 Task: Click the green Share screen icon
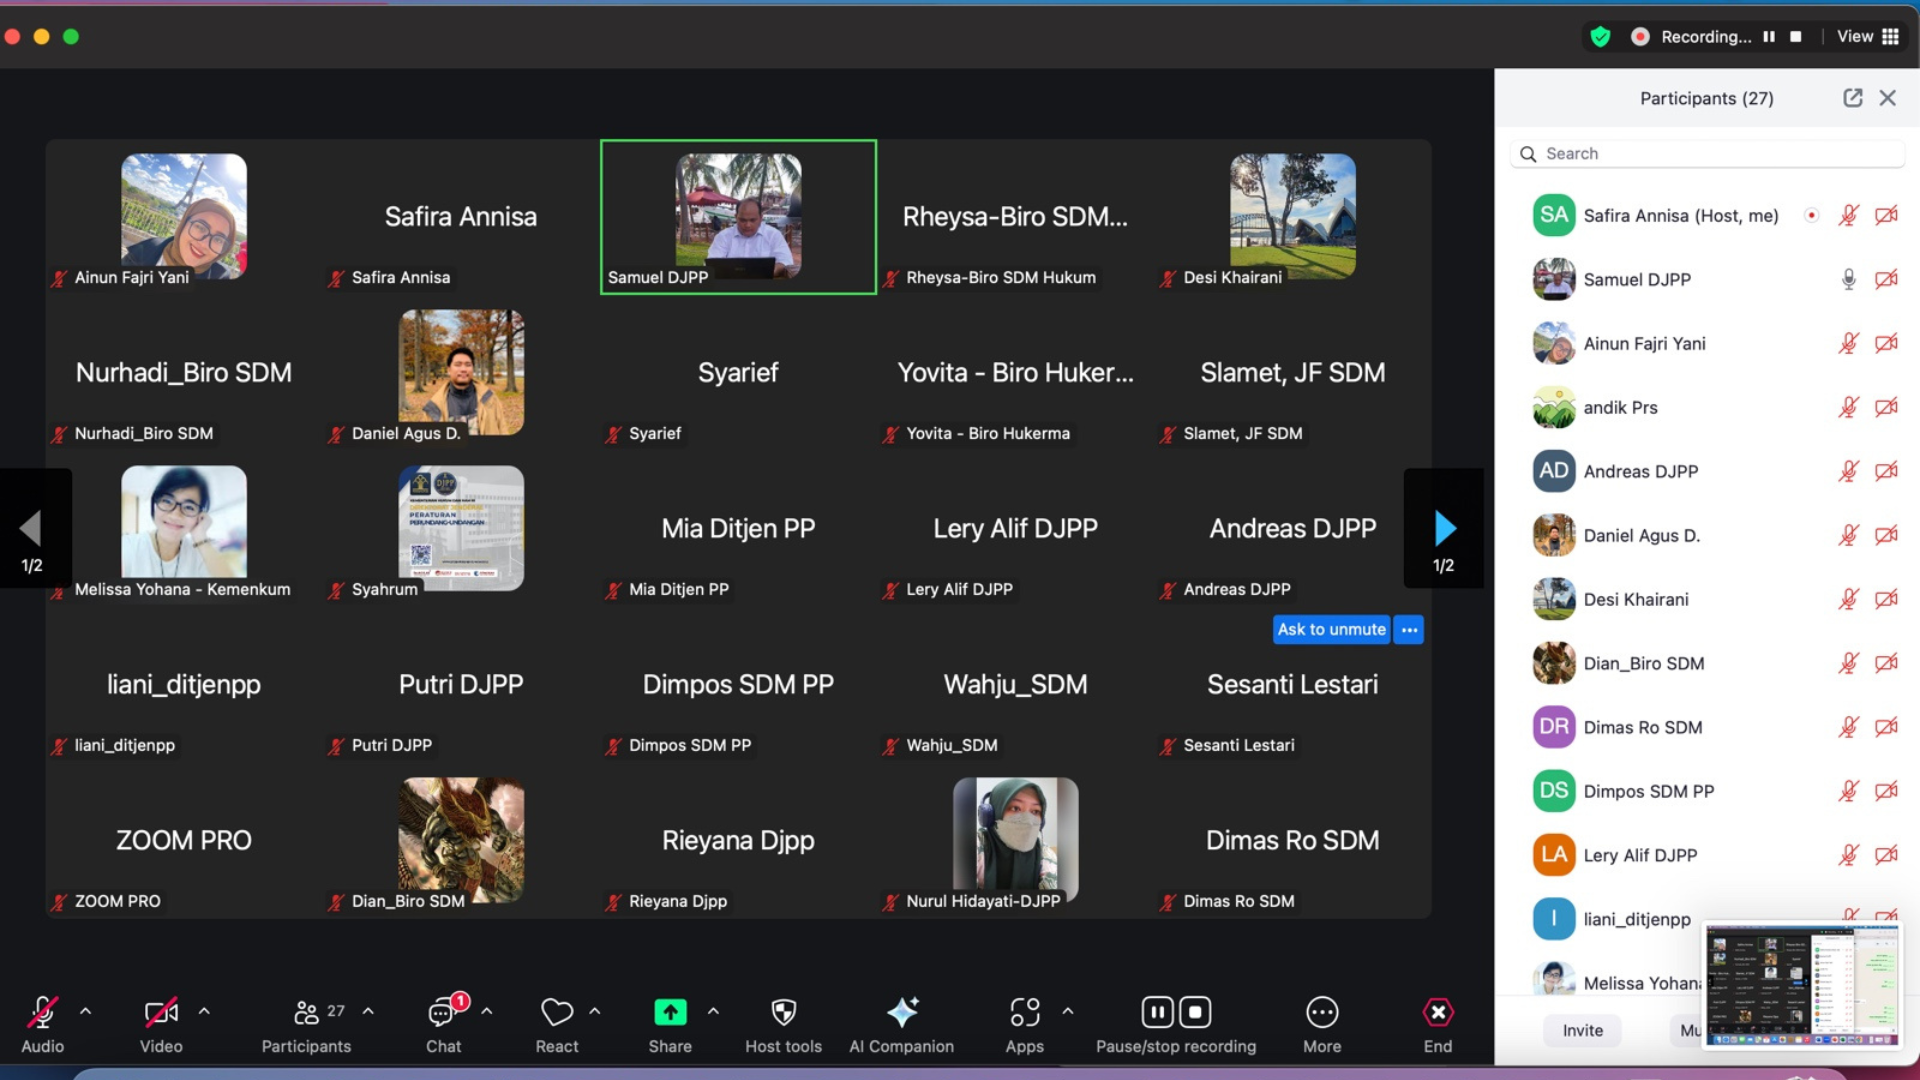point(670,1012)
